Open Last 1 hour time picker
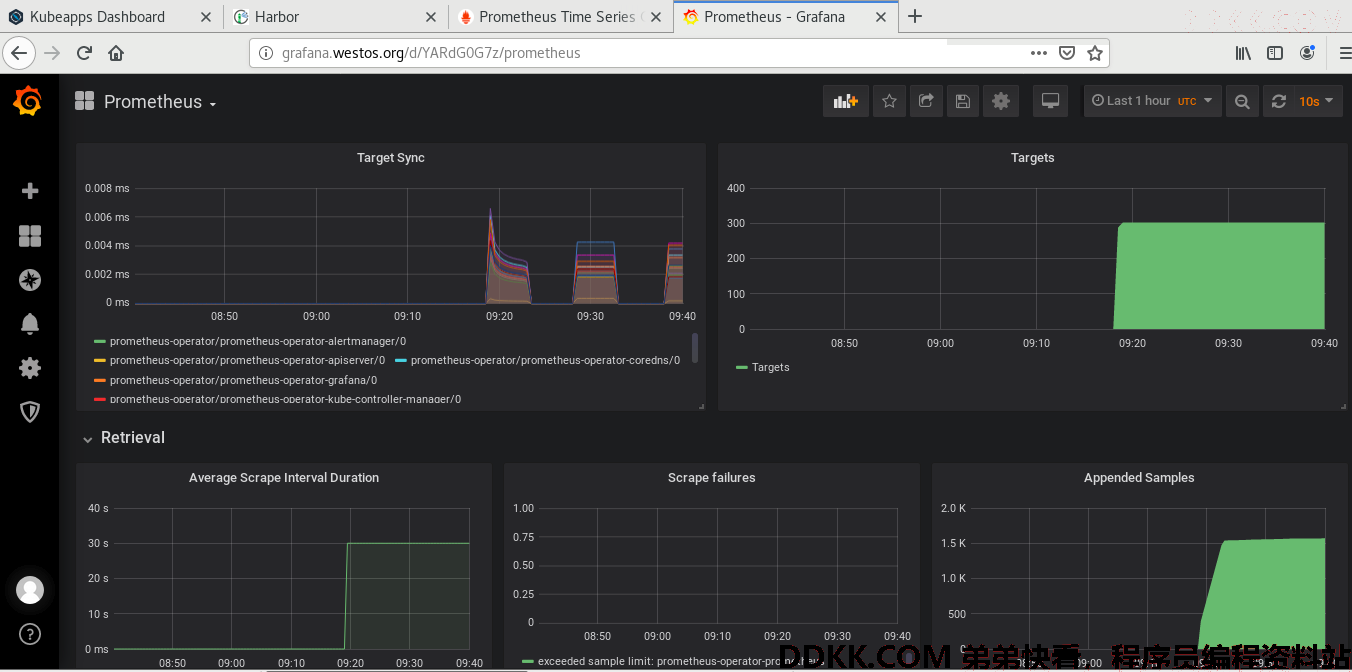Viewport: 1352px width, 672px height. [x=1152, y=101]
